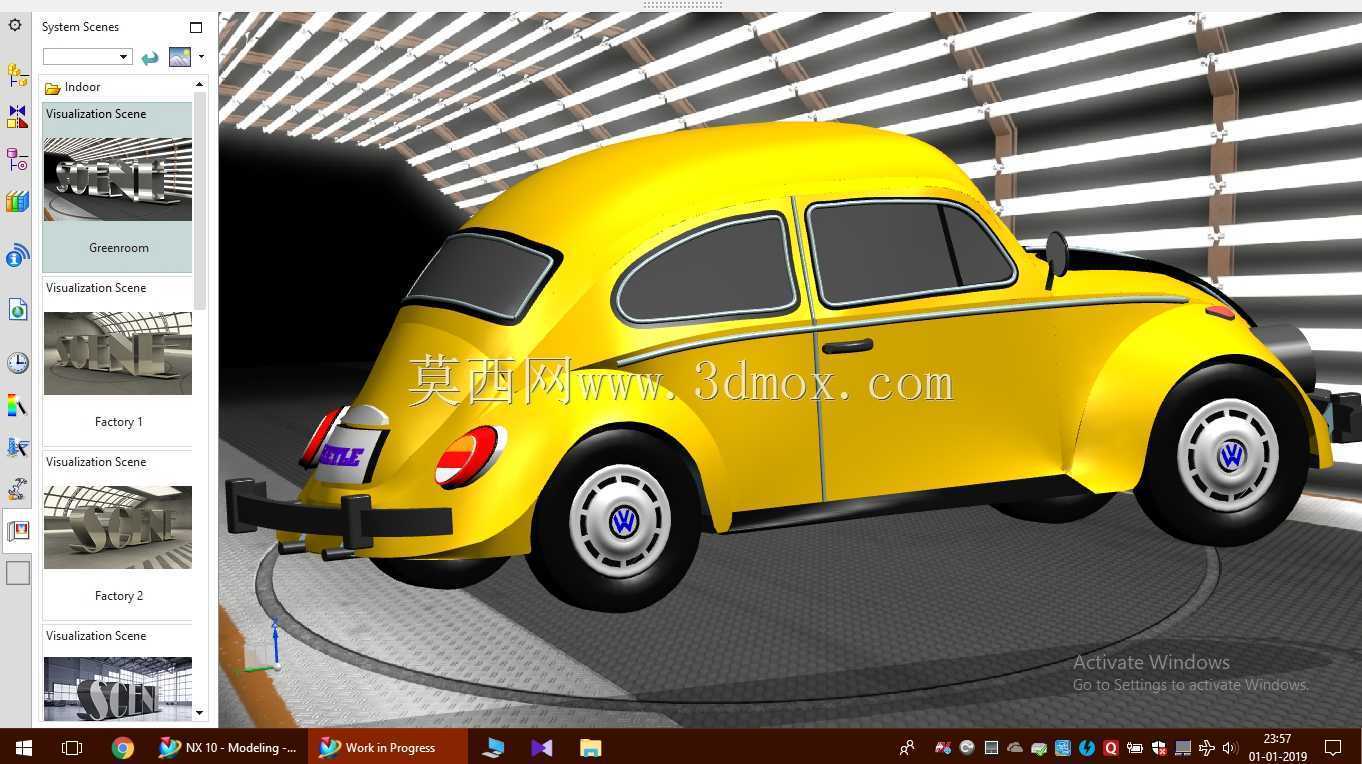Open Task View on the taskbar
This screenshot has width=1362, height=764.
[x=71, y=747]
